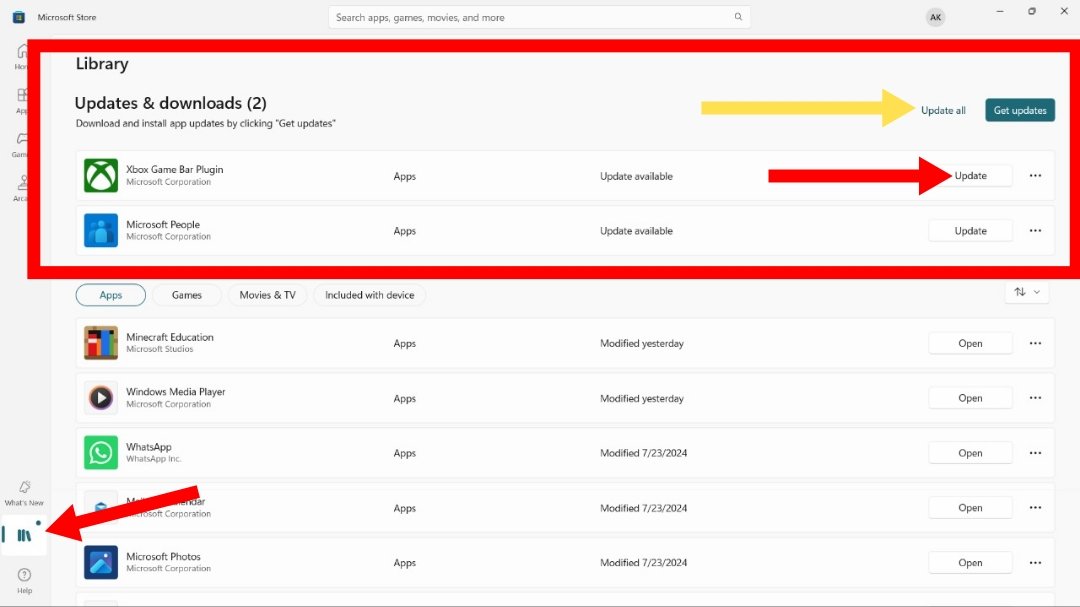This screenshot has height=607, width=1080.
Task: Click the Update all link
Action: pos(943,110)
